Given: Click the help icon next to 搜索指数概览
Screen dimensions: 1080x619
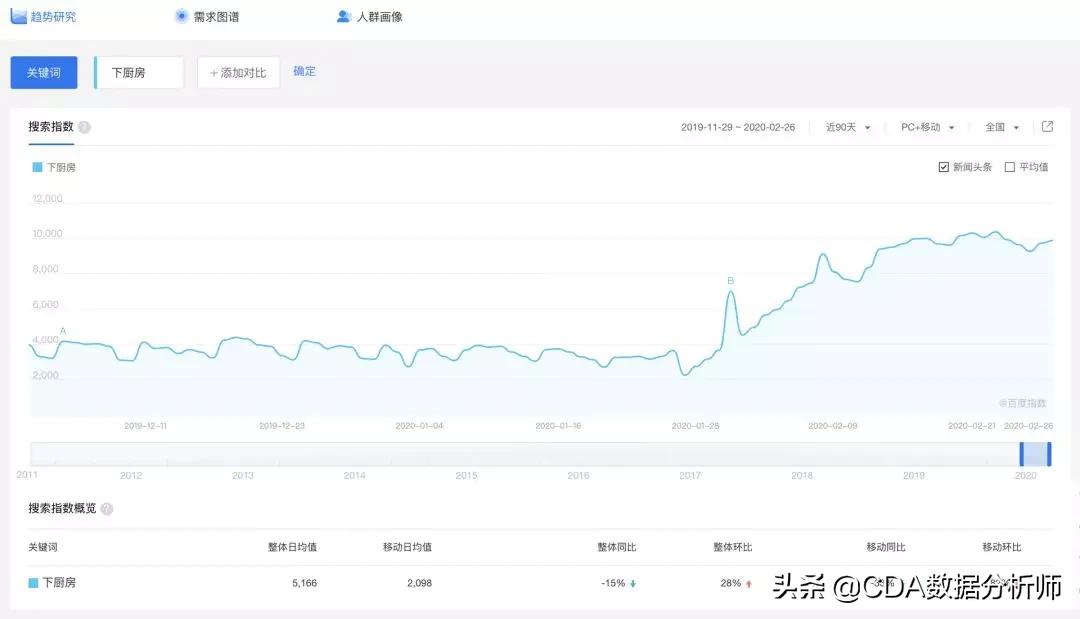Looking at the screenshot, I should click(107, 509).
